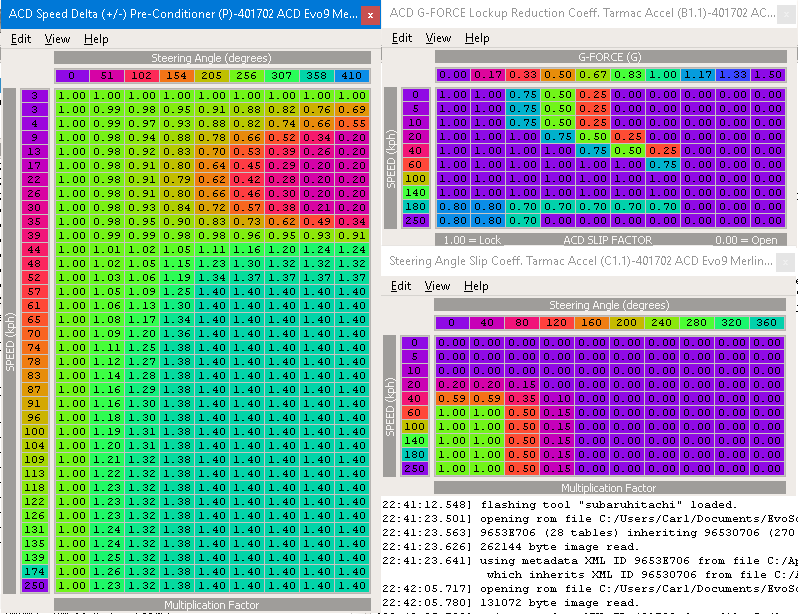The height and width of the screenshot is (614, 798).
Task: Open Help menu in Steering Angle Slip window
Action: click(477, 286)
